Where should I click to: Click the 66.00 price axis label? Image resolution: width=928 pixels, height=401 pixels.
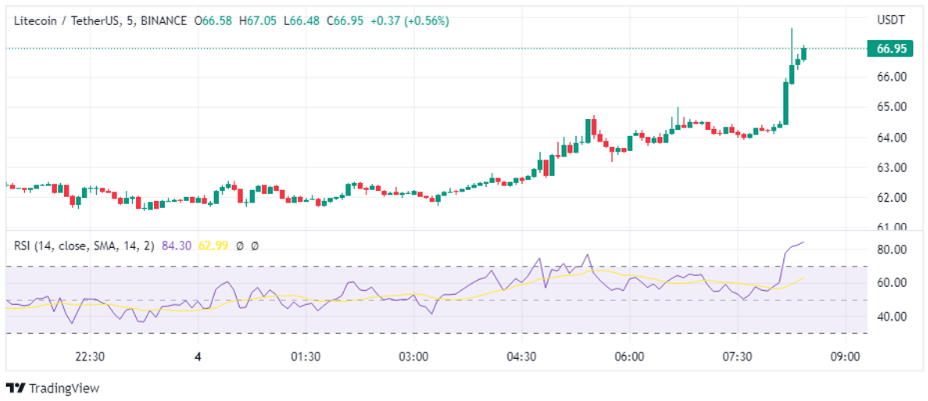891,77
